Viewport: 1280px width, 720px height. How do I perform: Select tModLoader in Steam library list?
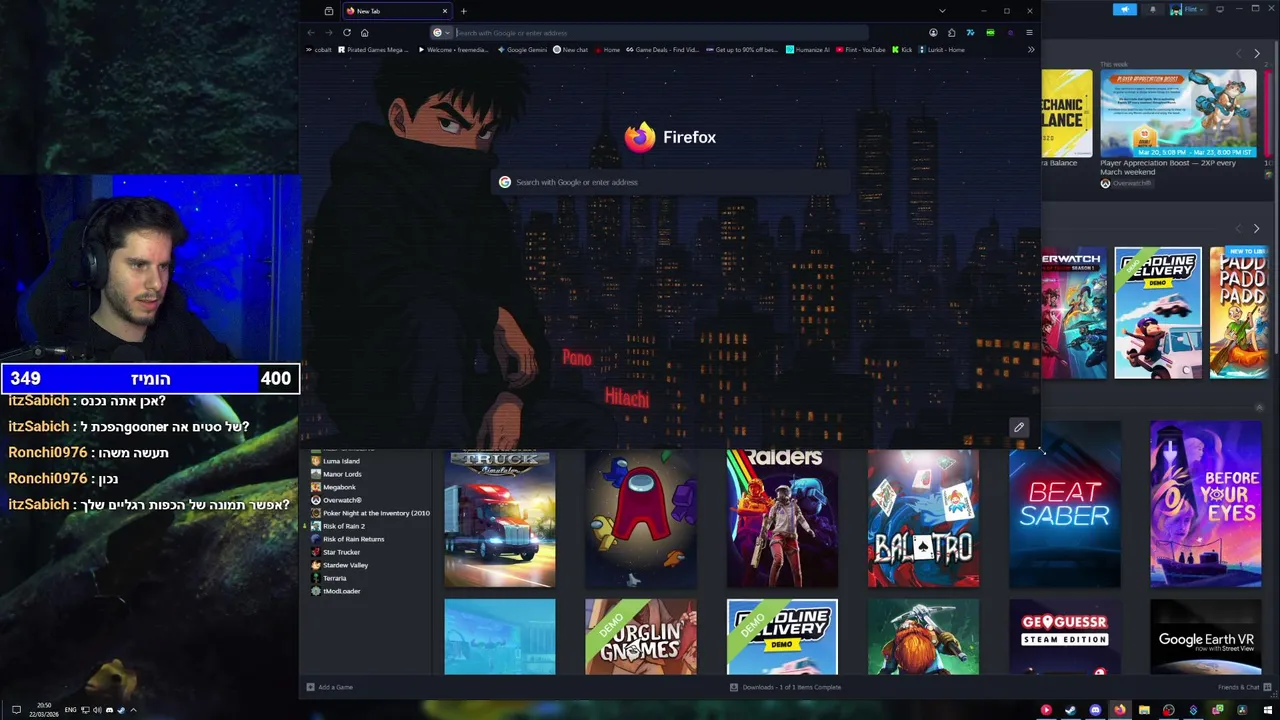[336, 591]
